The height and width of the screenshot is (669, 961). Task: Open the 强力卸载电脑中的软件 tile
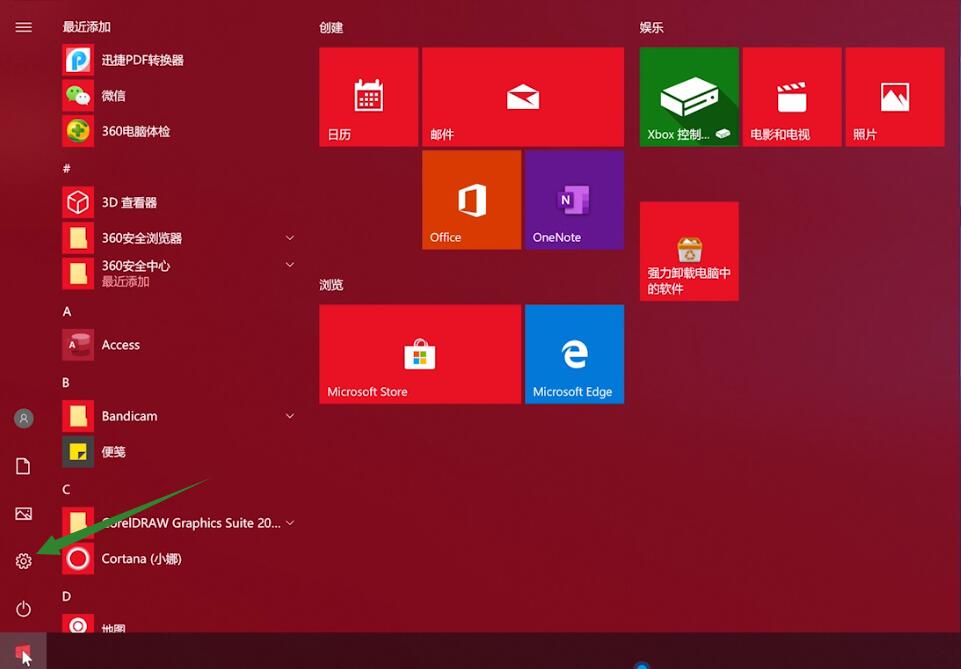(x=689, y=251)
